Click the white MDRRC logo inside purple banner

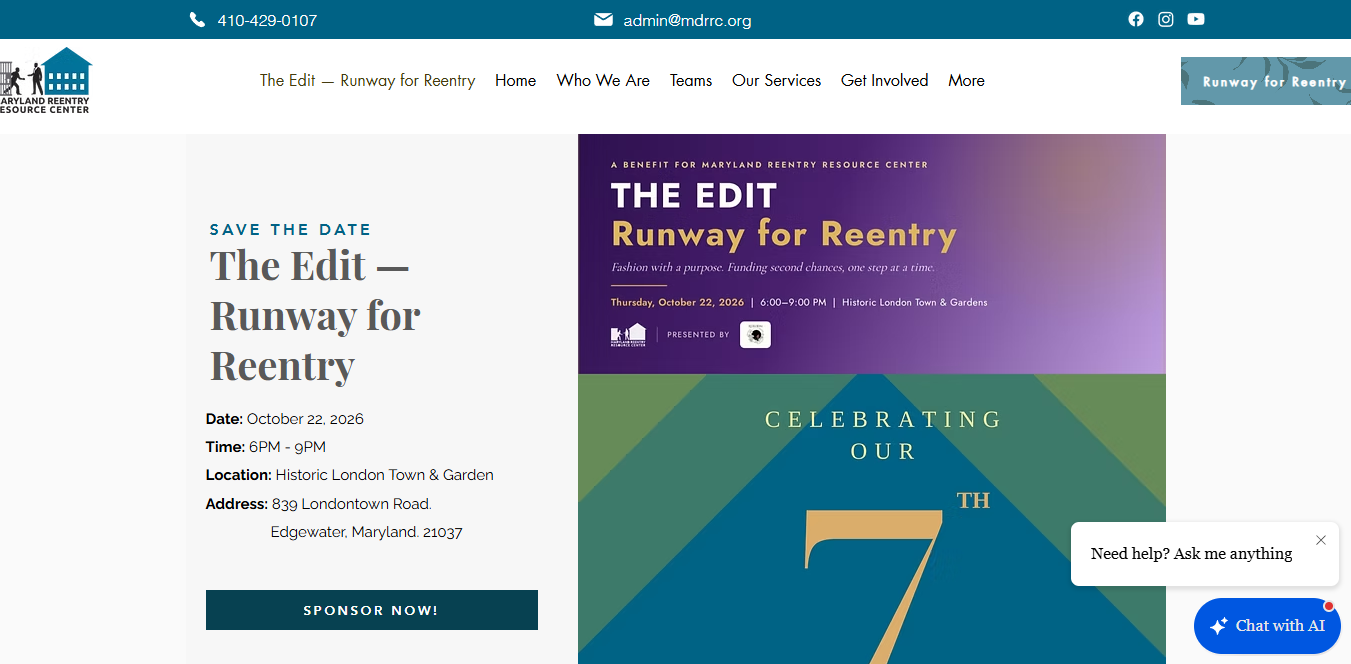coord(628,335)
